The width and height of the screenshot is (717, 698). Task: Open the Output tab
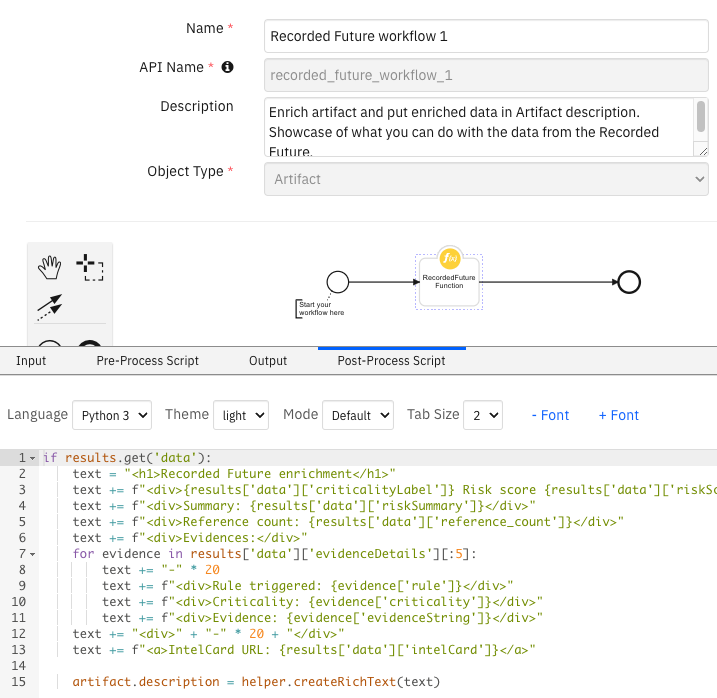268,360
